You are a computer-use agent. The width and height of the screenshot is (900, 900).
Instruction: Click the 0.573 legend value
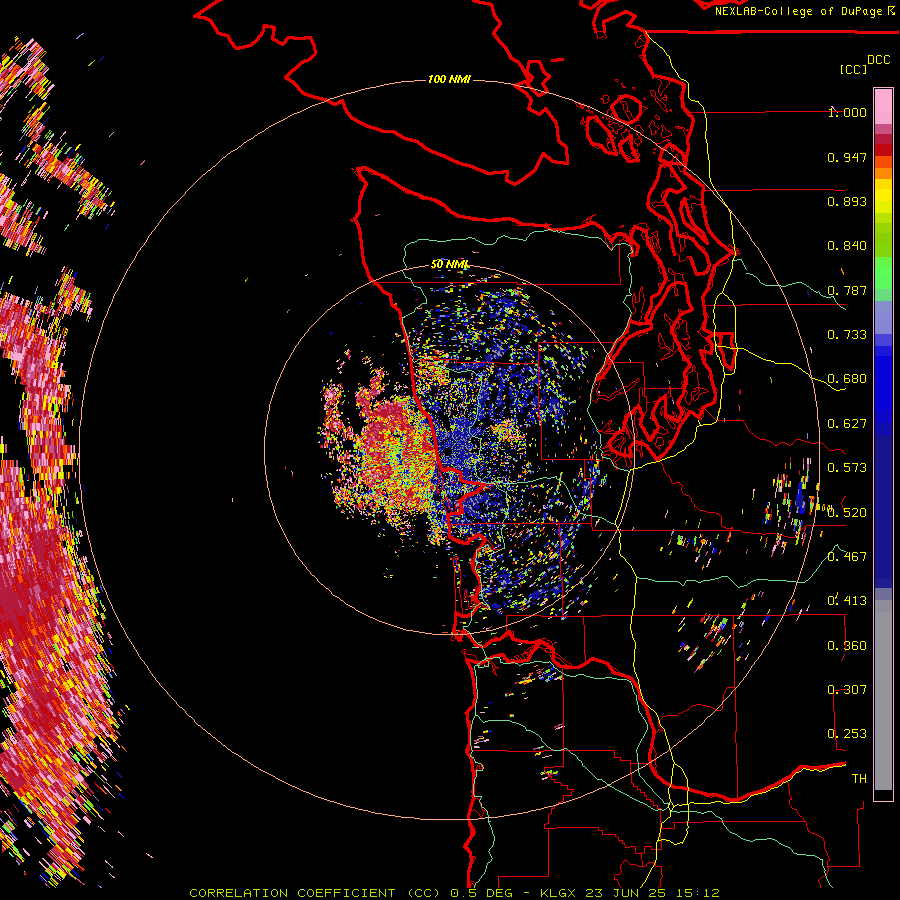[847, 468]
